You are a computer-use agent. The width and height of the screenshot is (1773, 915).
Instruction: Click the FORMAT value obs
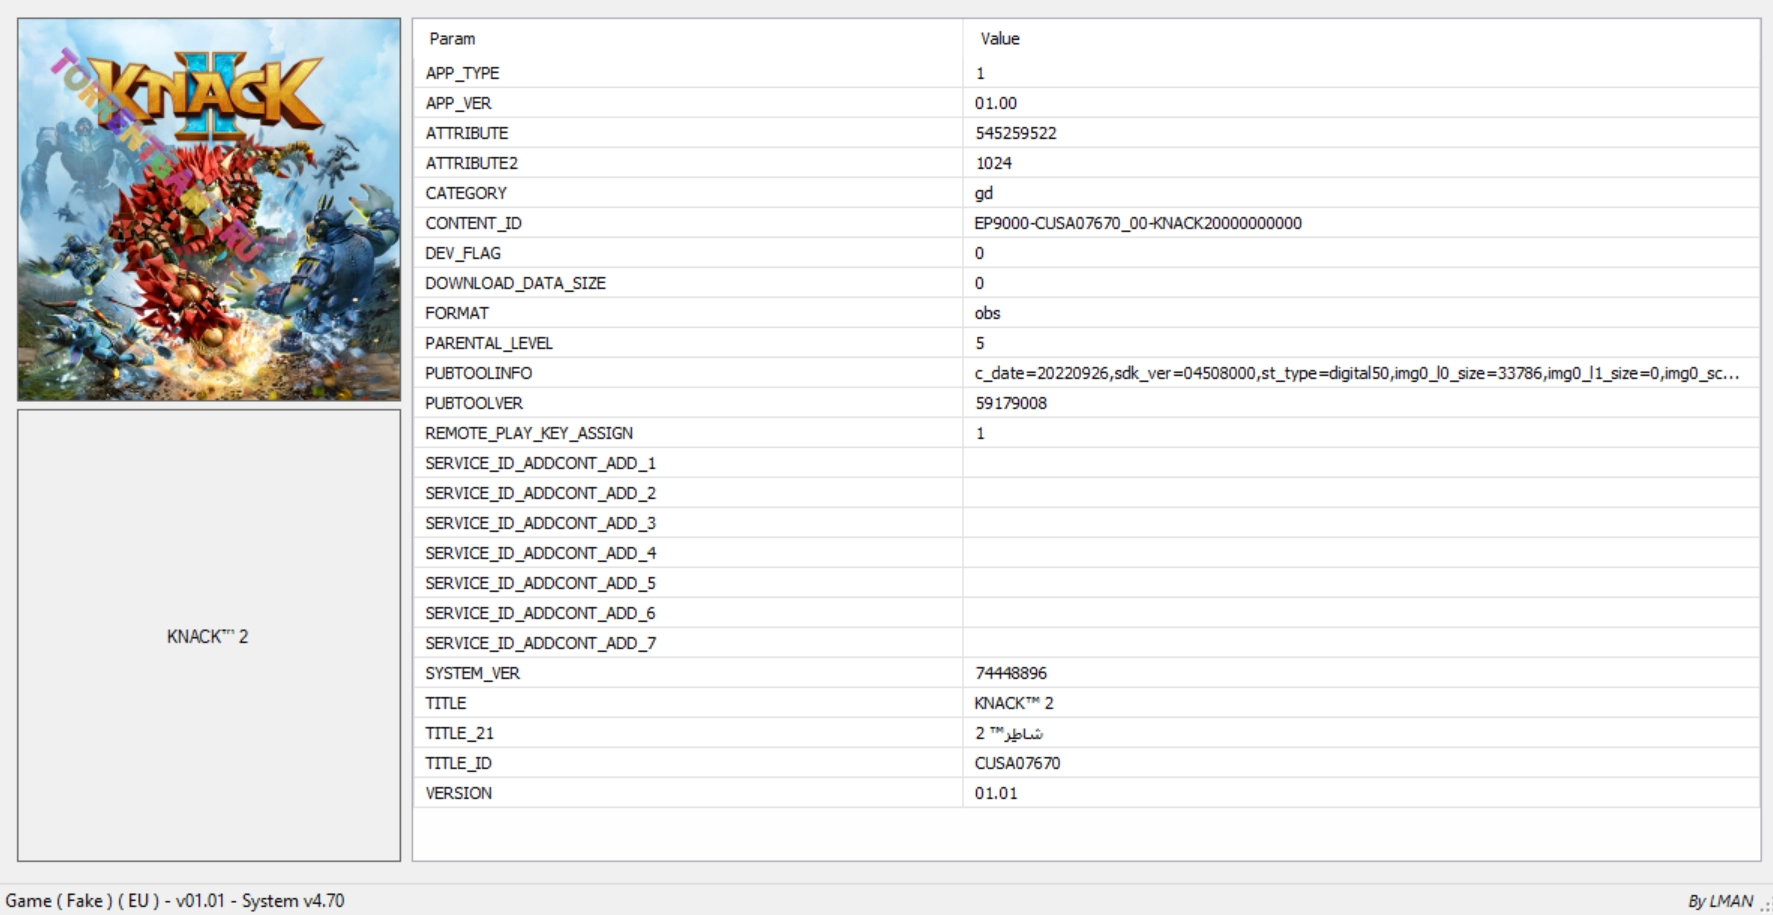point(987,313)
